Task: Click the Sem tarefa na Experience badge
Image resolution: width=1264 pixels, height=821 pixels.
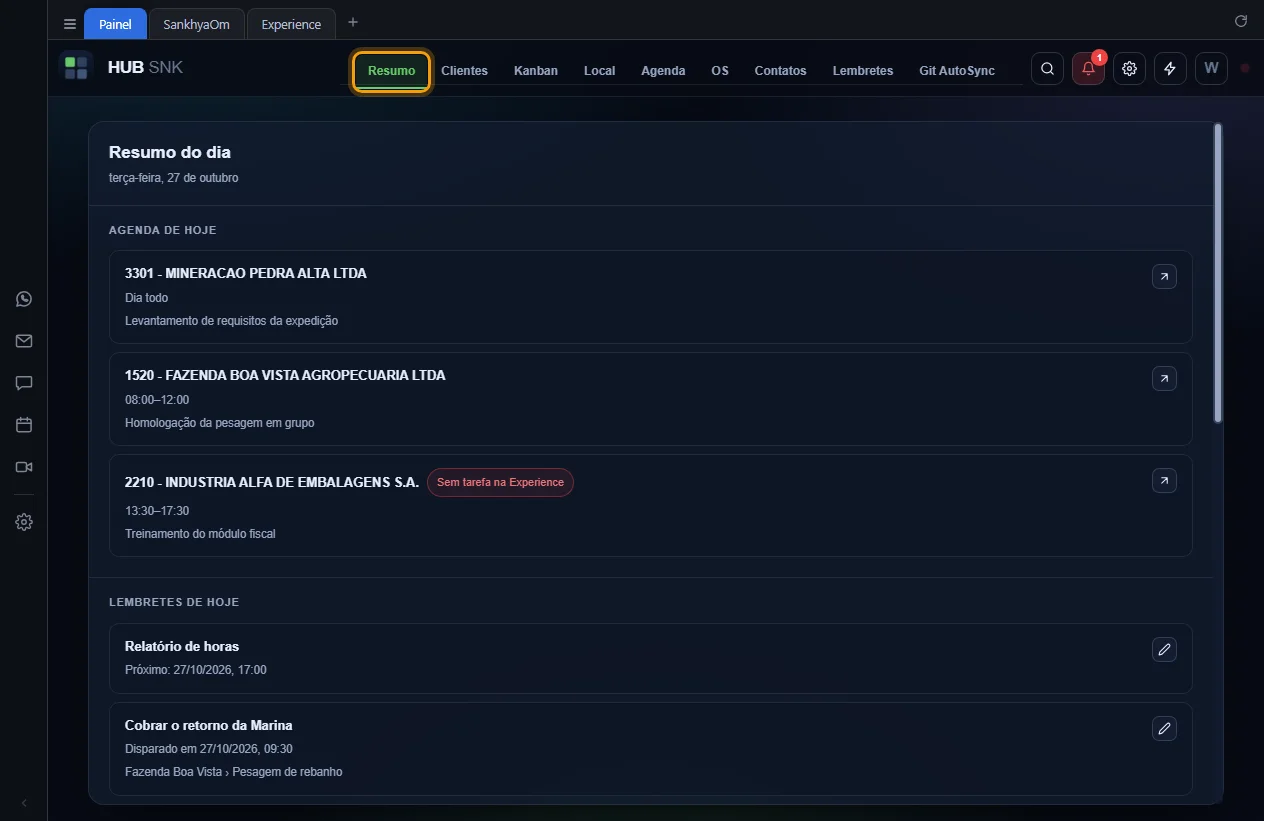Action: point(500,482)
